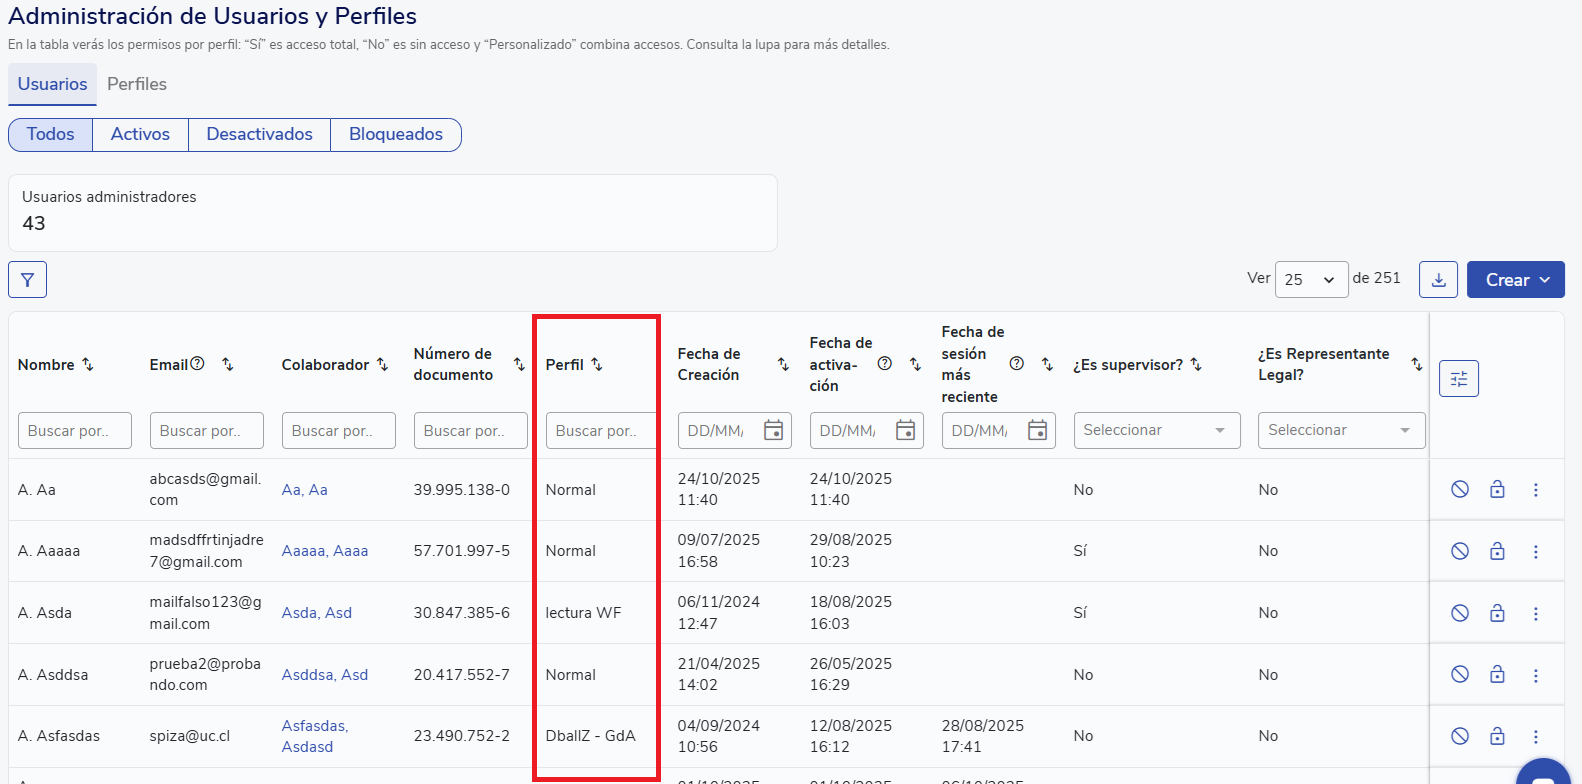Viewport: 1582px width, 784px height.
Task: Open the filter funnel icon
Action: [27, 280]
